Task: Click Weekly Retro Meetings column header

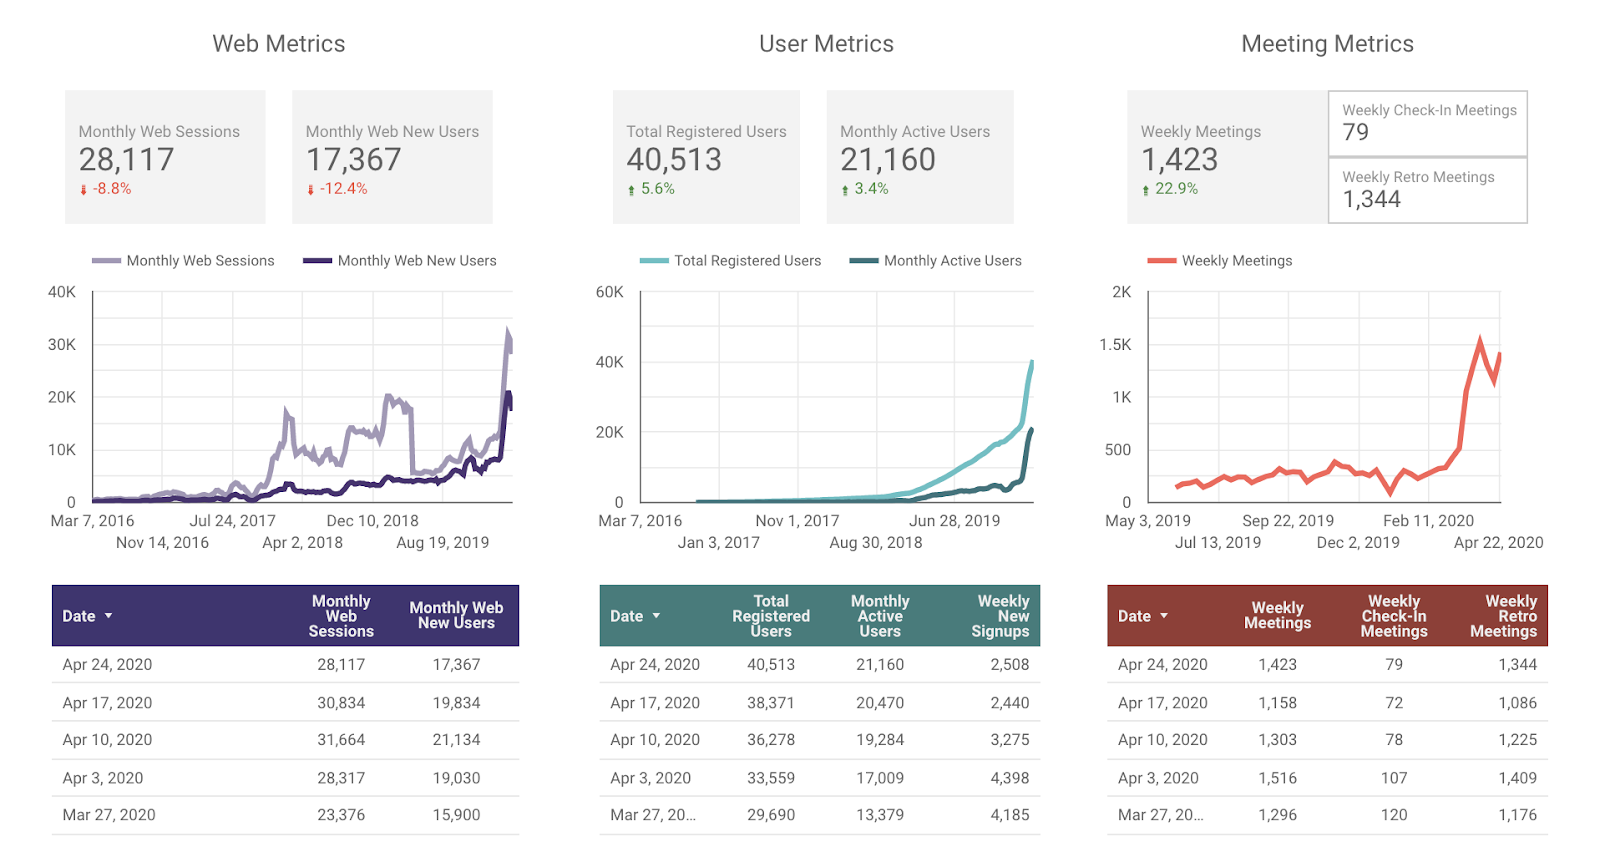Action: coord(1503,616)
